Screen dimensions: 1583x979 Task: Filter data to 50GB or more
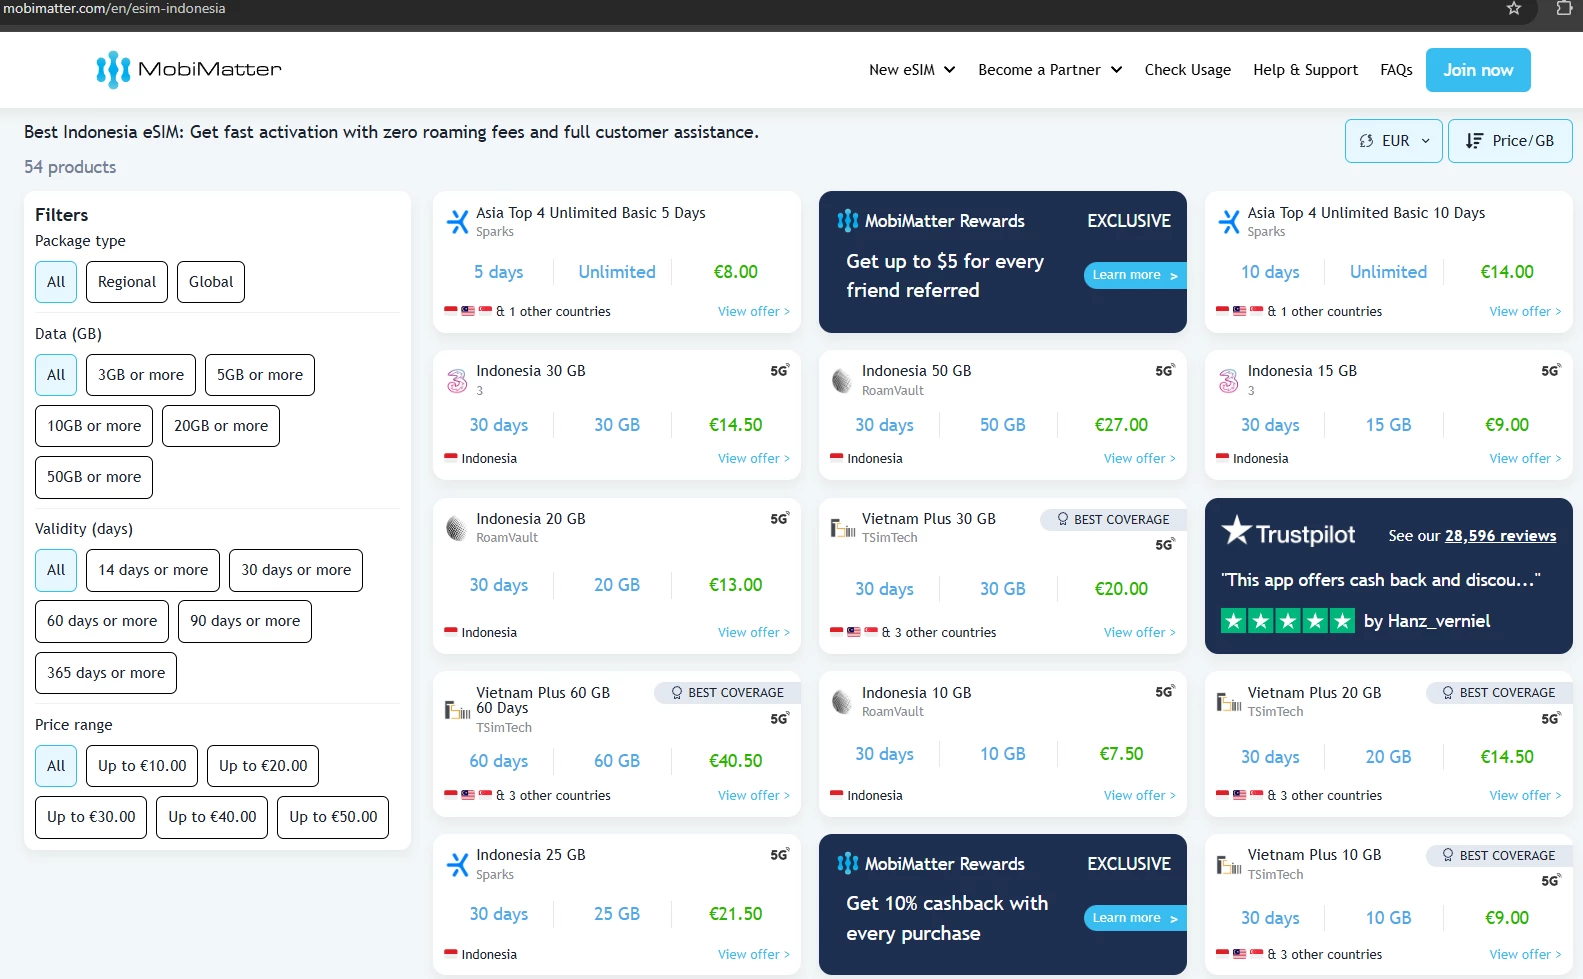pos(94,477)
